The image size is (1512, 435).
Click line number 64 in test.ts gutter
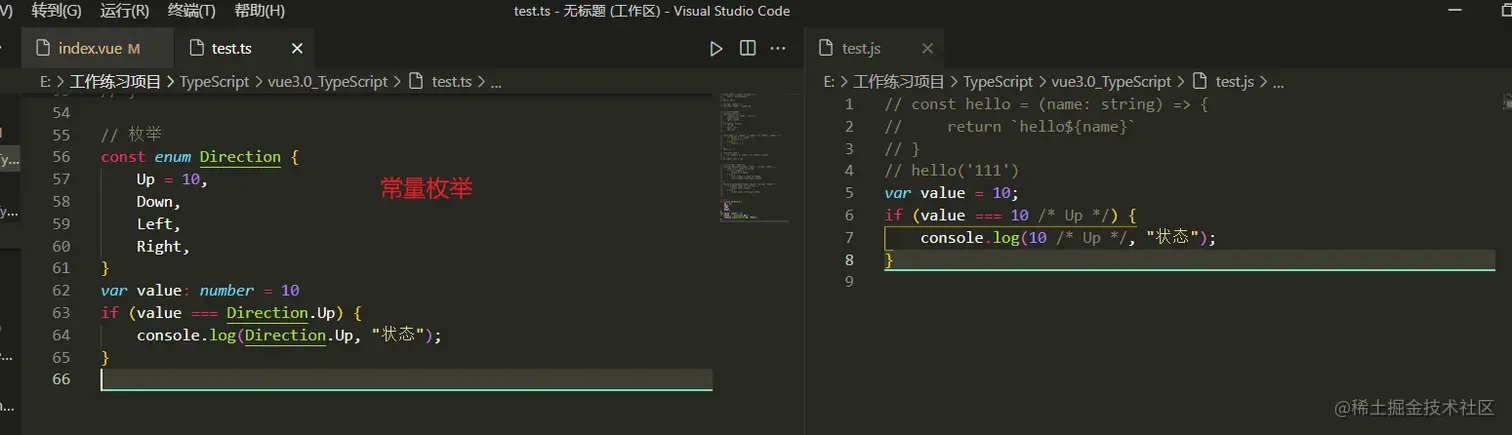pyautogui.click(x=60, y=335)
